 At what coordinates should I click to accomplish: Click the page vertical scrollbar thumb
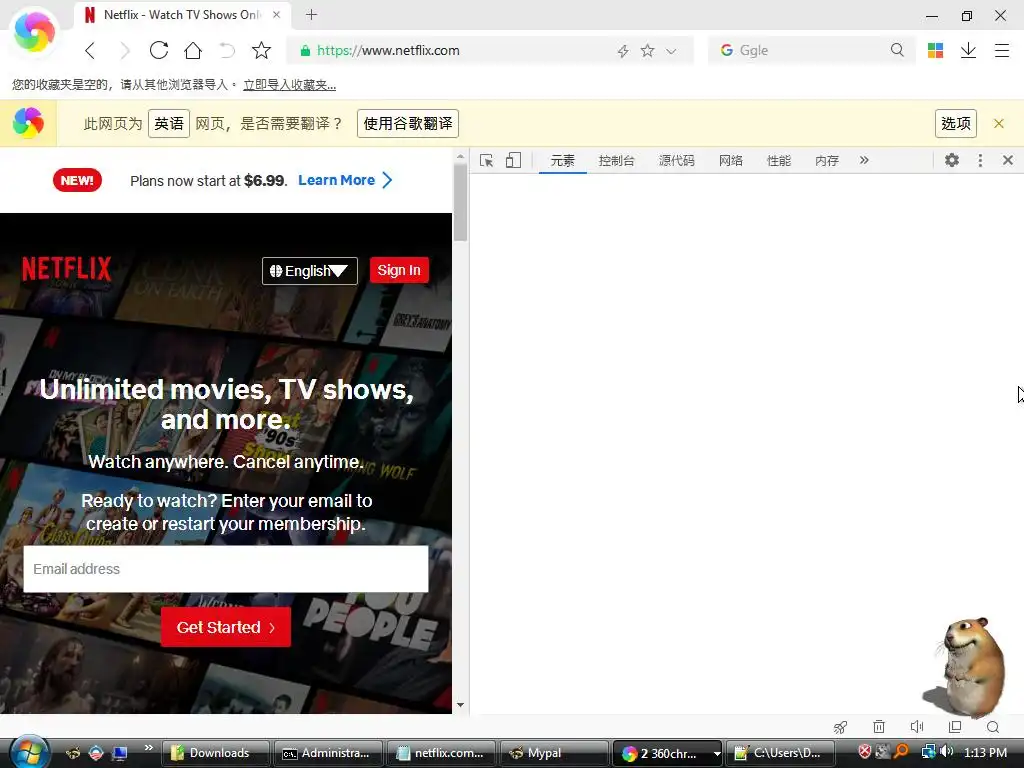pyautogui.click(x=460, y=202)
